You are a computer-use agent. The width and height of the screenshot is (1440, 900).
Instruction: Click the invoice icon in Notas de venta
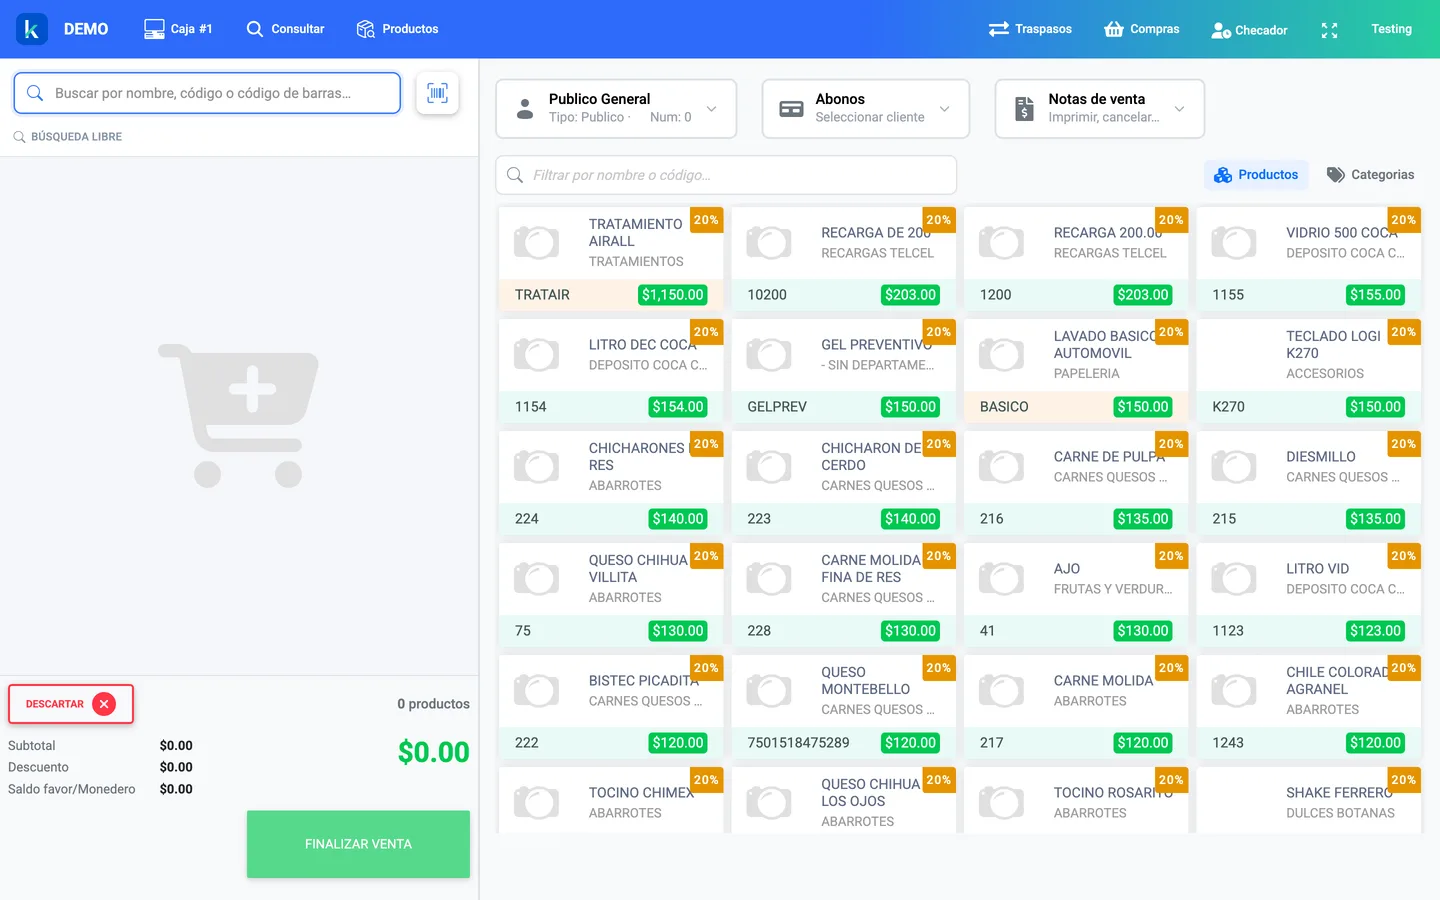click(x=1024, y=108)
